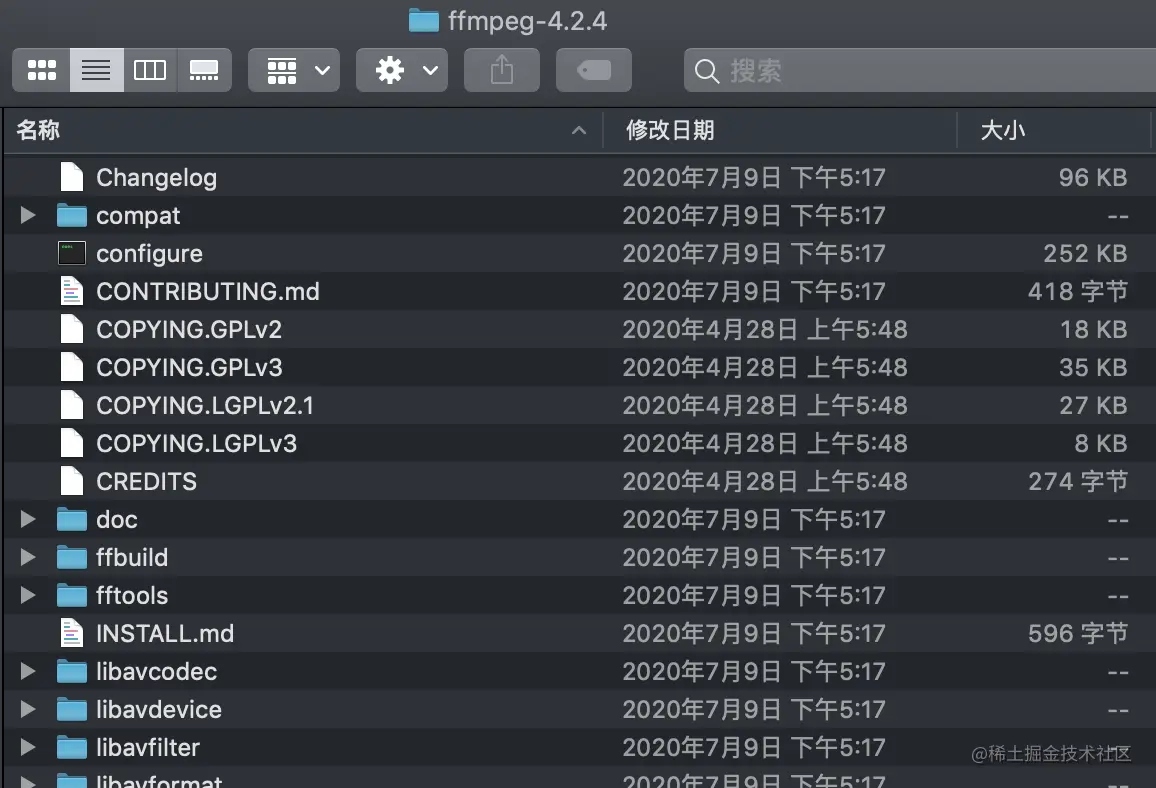Click the configure file name
Screen dimensions: 1156x788
(150, 254)
